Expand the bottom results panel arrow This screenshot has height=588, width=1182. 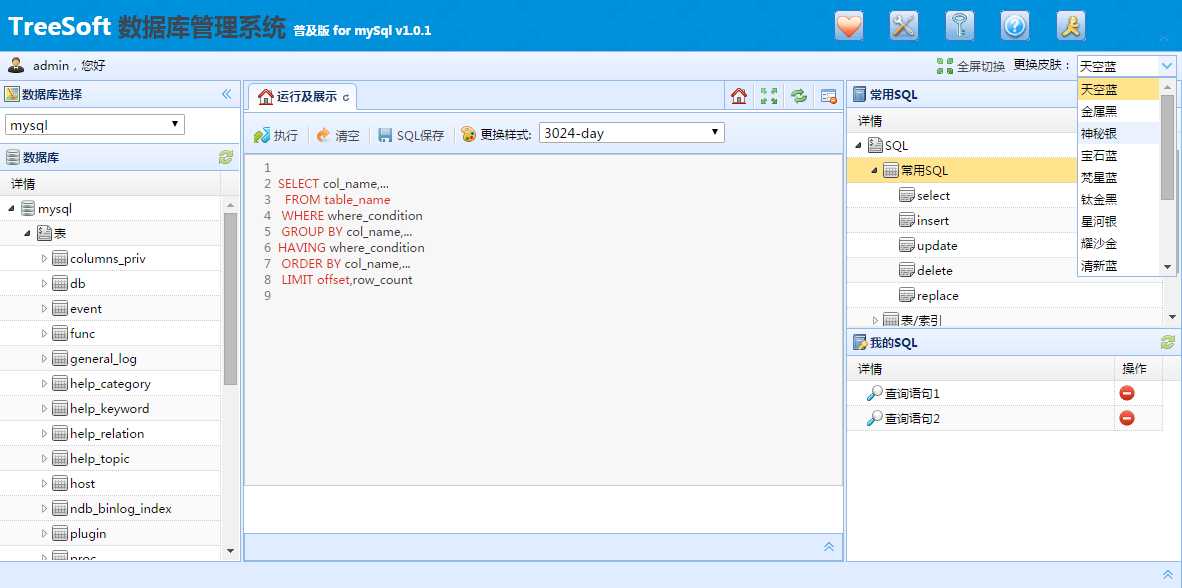[828, 547]
